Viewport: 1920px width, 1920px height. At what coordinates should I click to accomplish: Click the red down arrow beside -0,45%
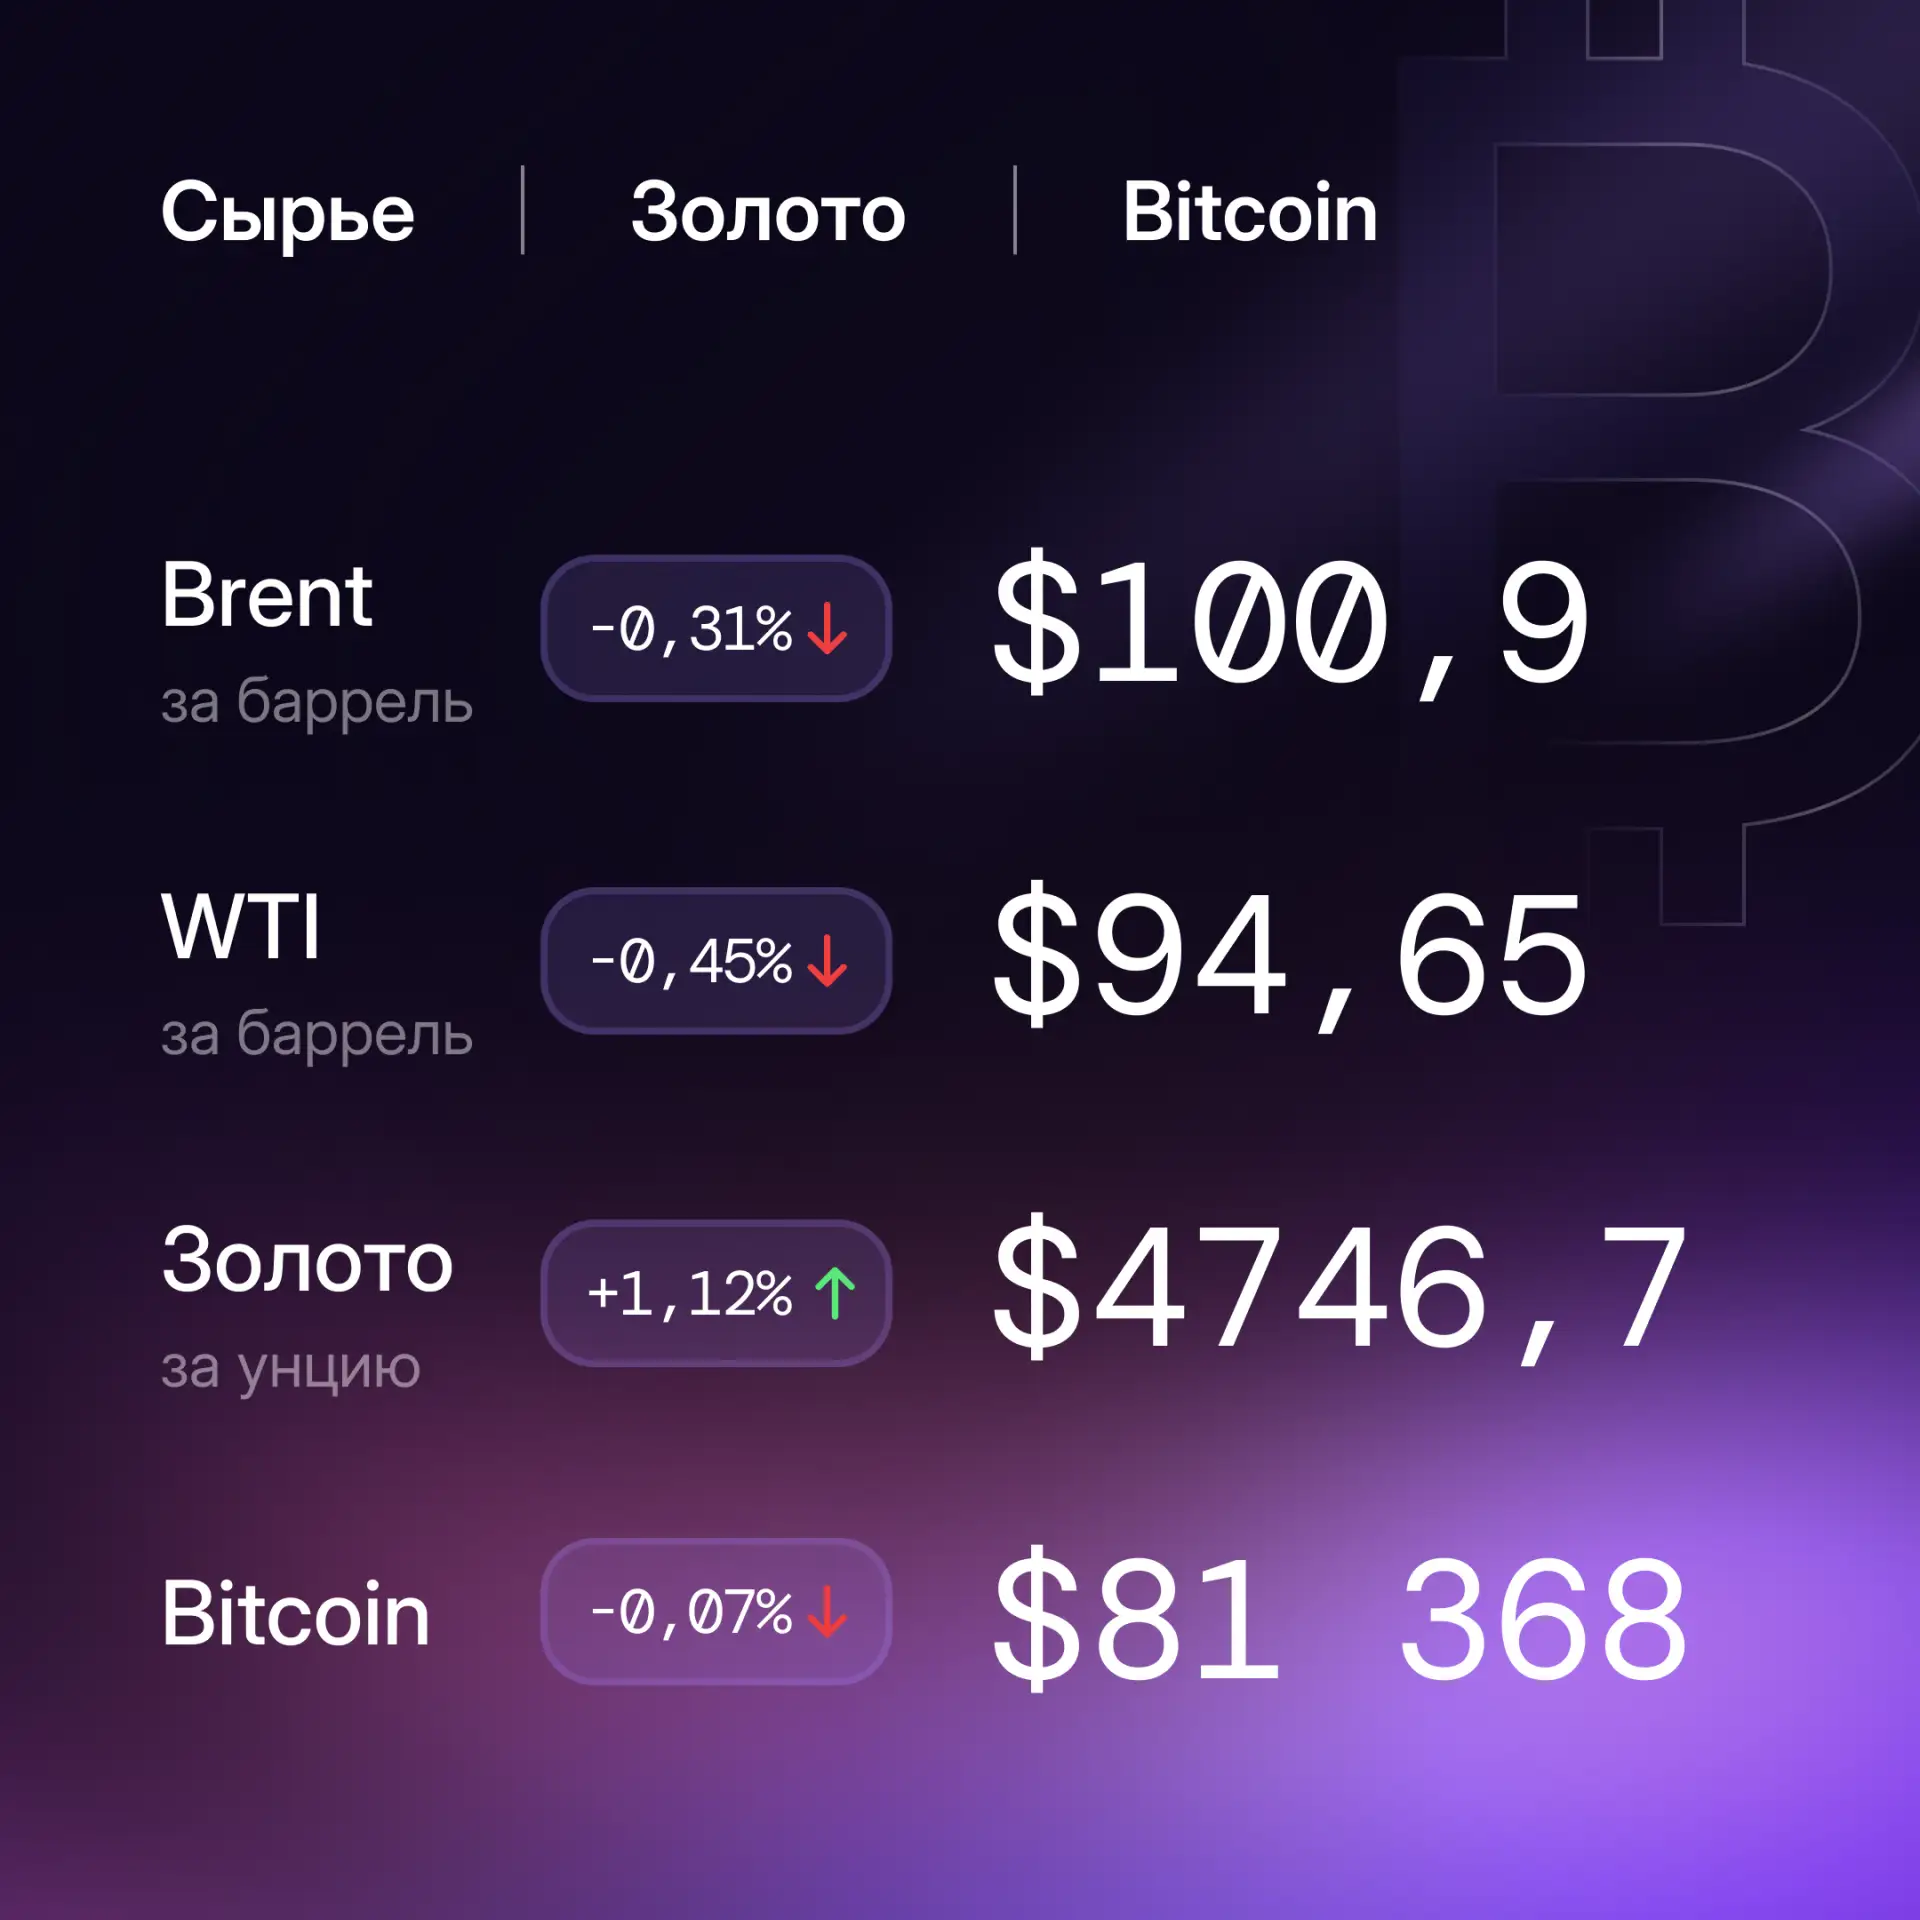point(827,961)
